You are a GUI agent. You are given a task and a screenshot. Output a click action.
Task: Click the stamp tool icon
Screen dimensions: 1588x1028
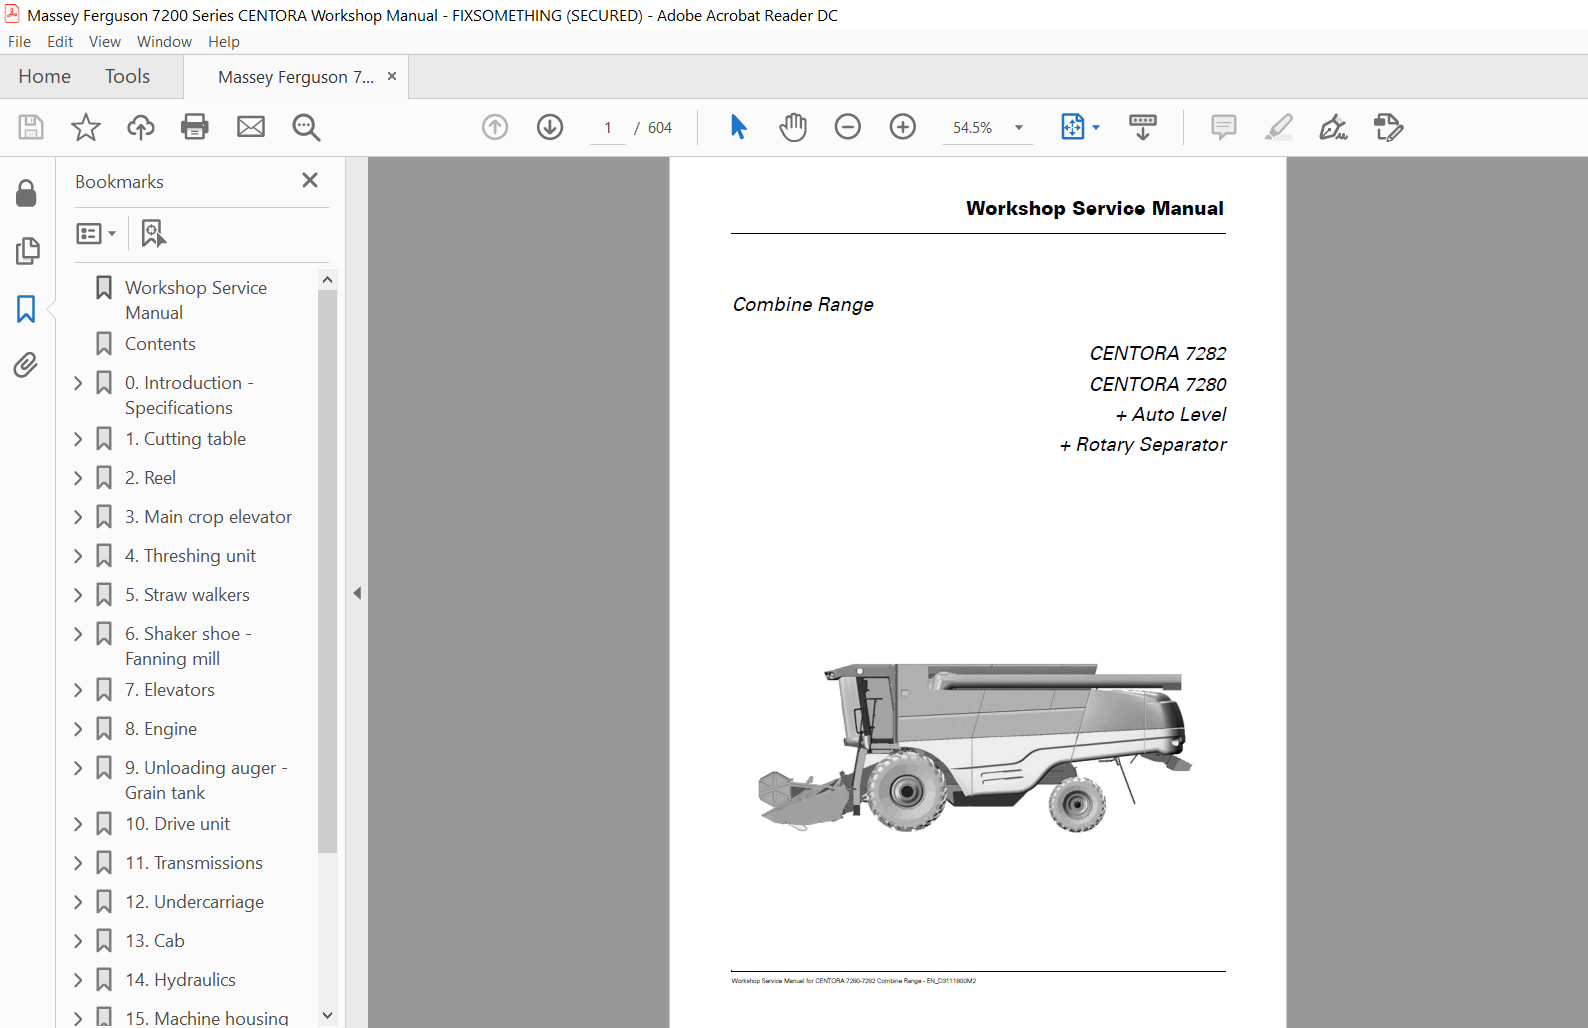click(x=1389, y=127)
